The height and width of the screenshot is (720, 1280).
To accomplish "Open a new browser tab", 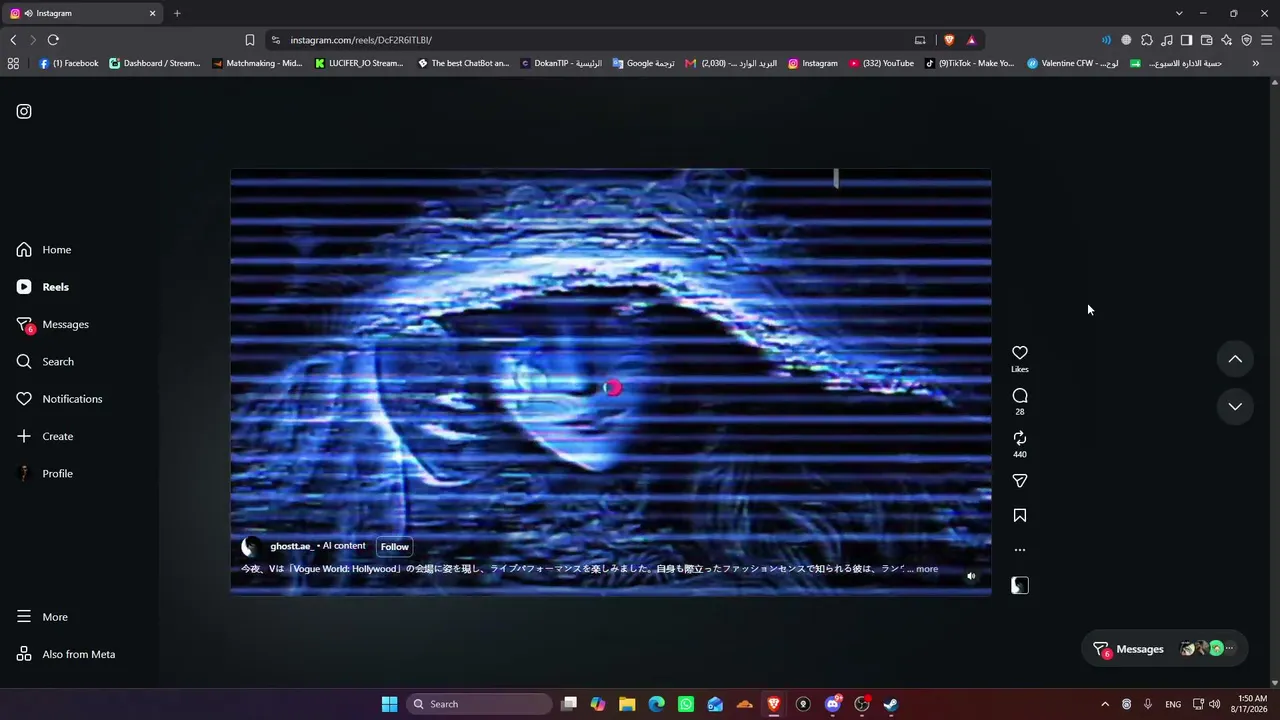I will tap(177, 13).
